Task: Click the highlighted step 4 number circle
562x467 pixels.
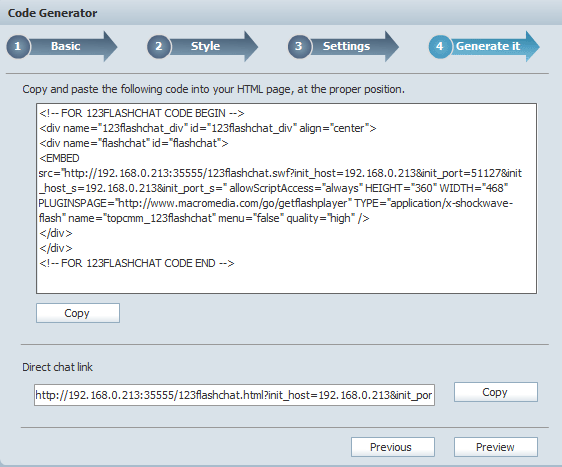Action: [x=440, y=46]
